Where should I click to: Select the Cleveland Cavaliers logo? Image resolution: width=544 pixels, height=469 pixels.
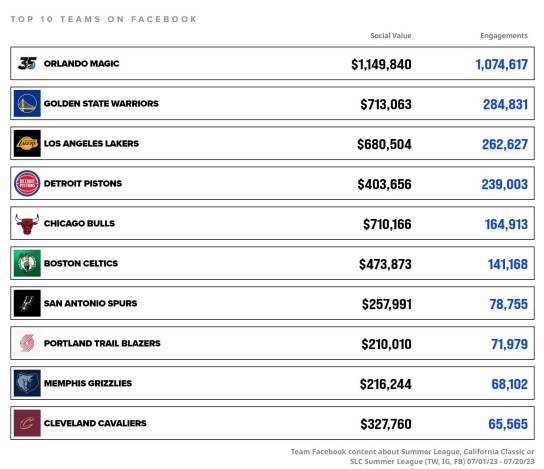27,423
